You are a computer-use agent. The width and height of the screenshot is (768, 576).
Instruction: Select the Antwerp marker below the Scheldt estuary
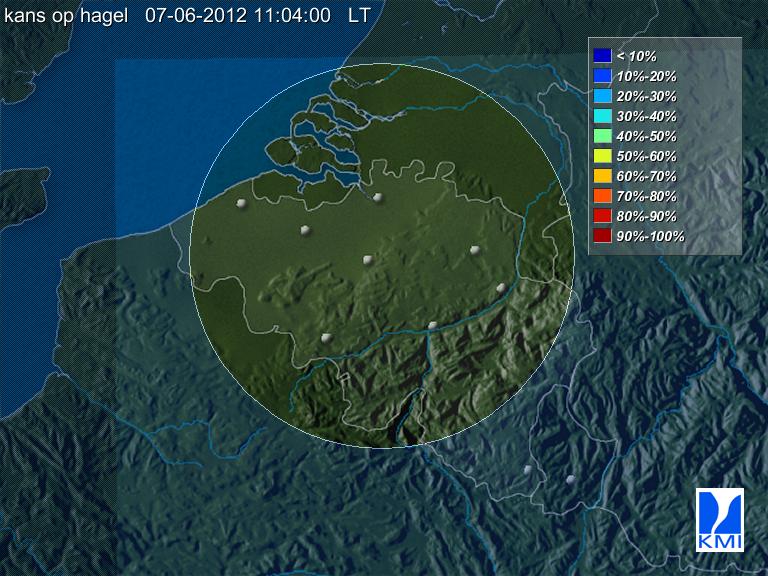[377, 197]
